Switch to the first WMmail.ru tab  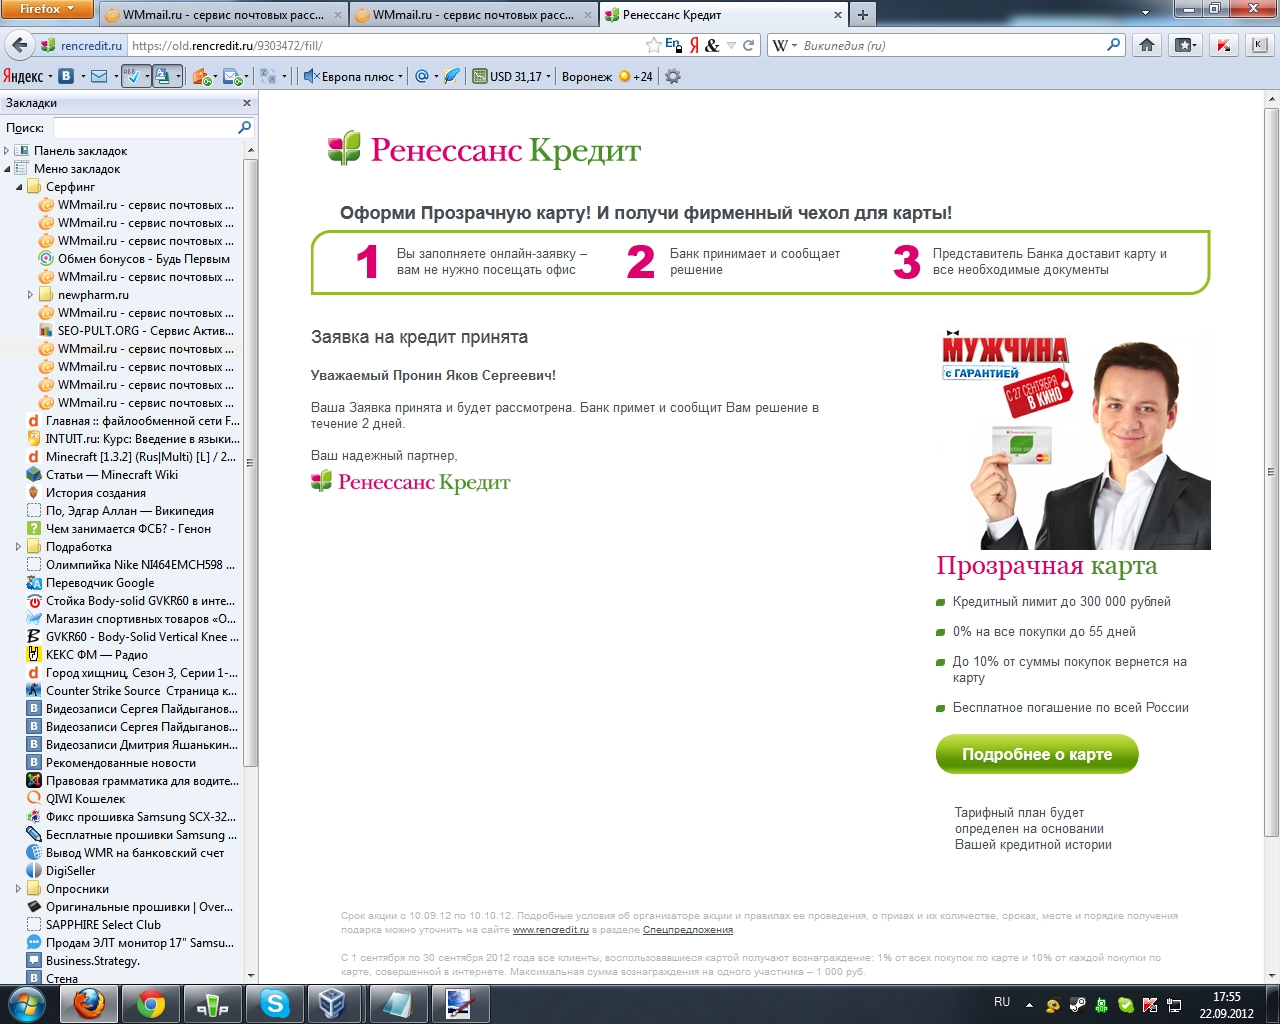222,15
